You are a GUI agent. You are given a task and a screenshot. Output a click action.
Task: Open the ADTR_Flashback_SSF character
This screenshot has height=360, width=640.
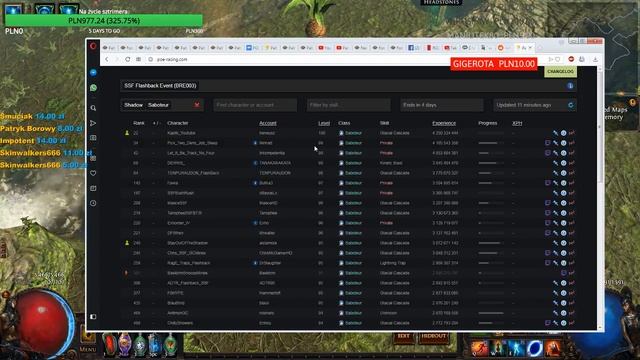[188, 283]
